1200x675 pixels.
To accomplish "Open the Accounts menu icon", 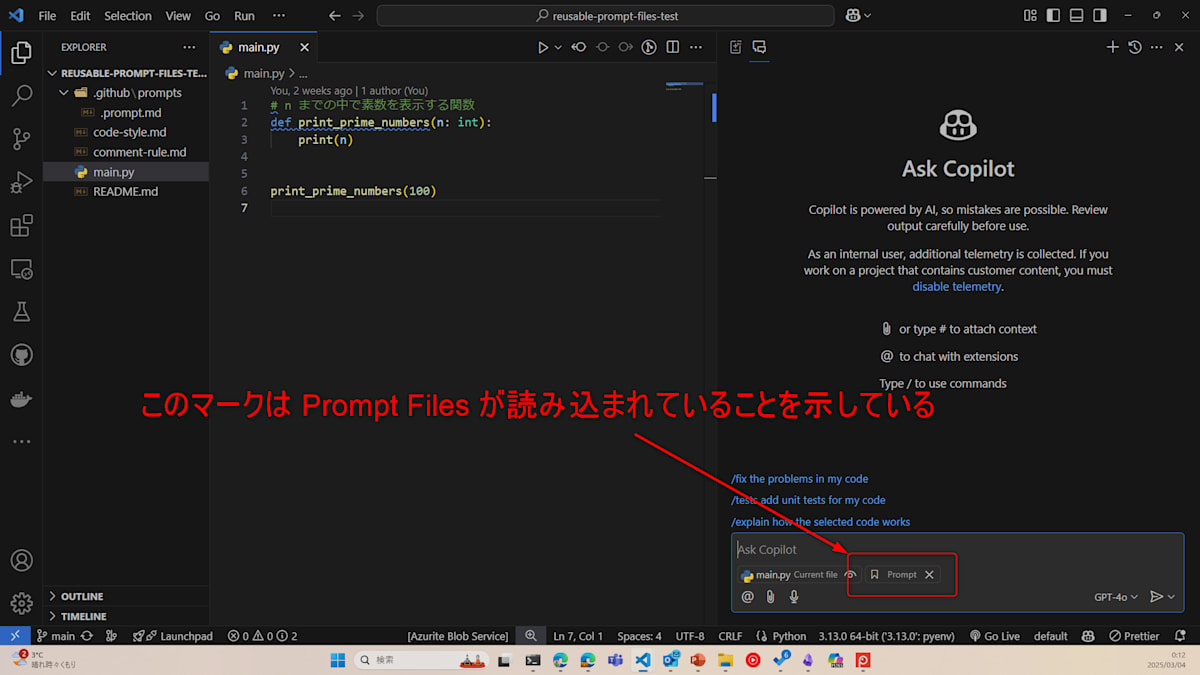I will pyautogui.click(x=21, y=560).
